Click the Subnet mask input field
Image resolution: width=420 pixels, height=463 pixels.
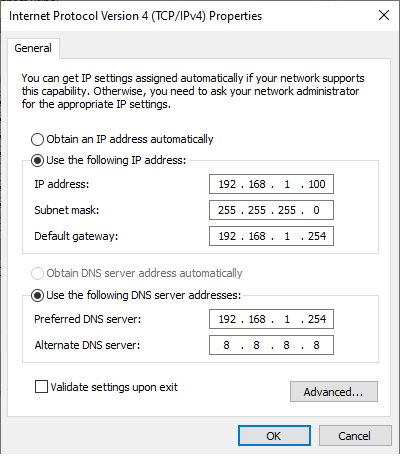click(271, 210)
